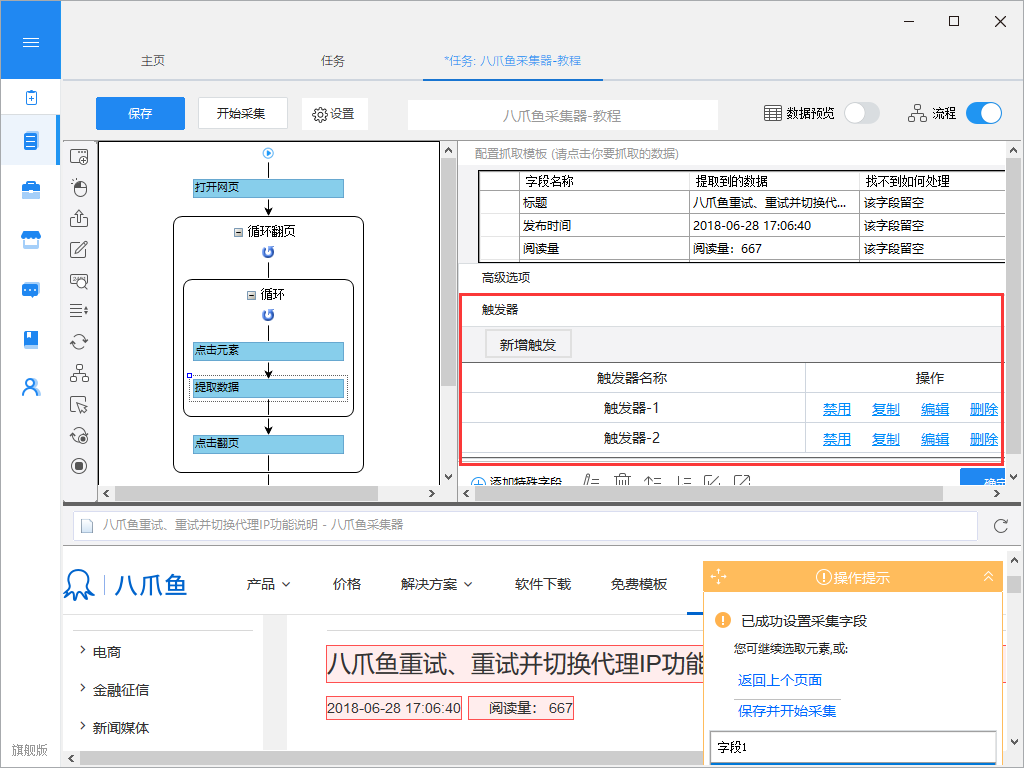Edit the task name field 八爪鱼采集器-教程
The image size is (1024, 768).
562,115
